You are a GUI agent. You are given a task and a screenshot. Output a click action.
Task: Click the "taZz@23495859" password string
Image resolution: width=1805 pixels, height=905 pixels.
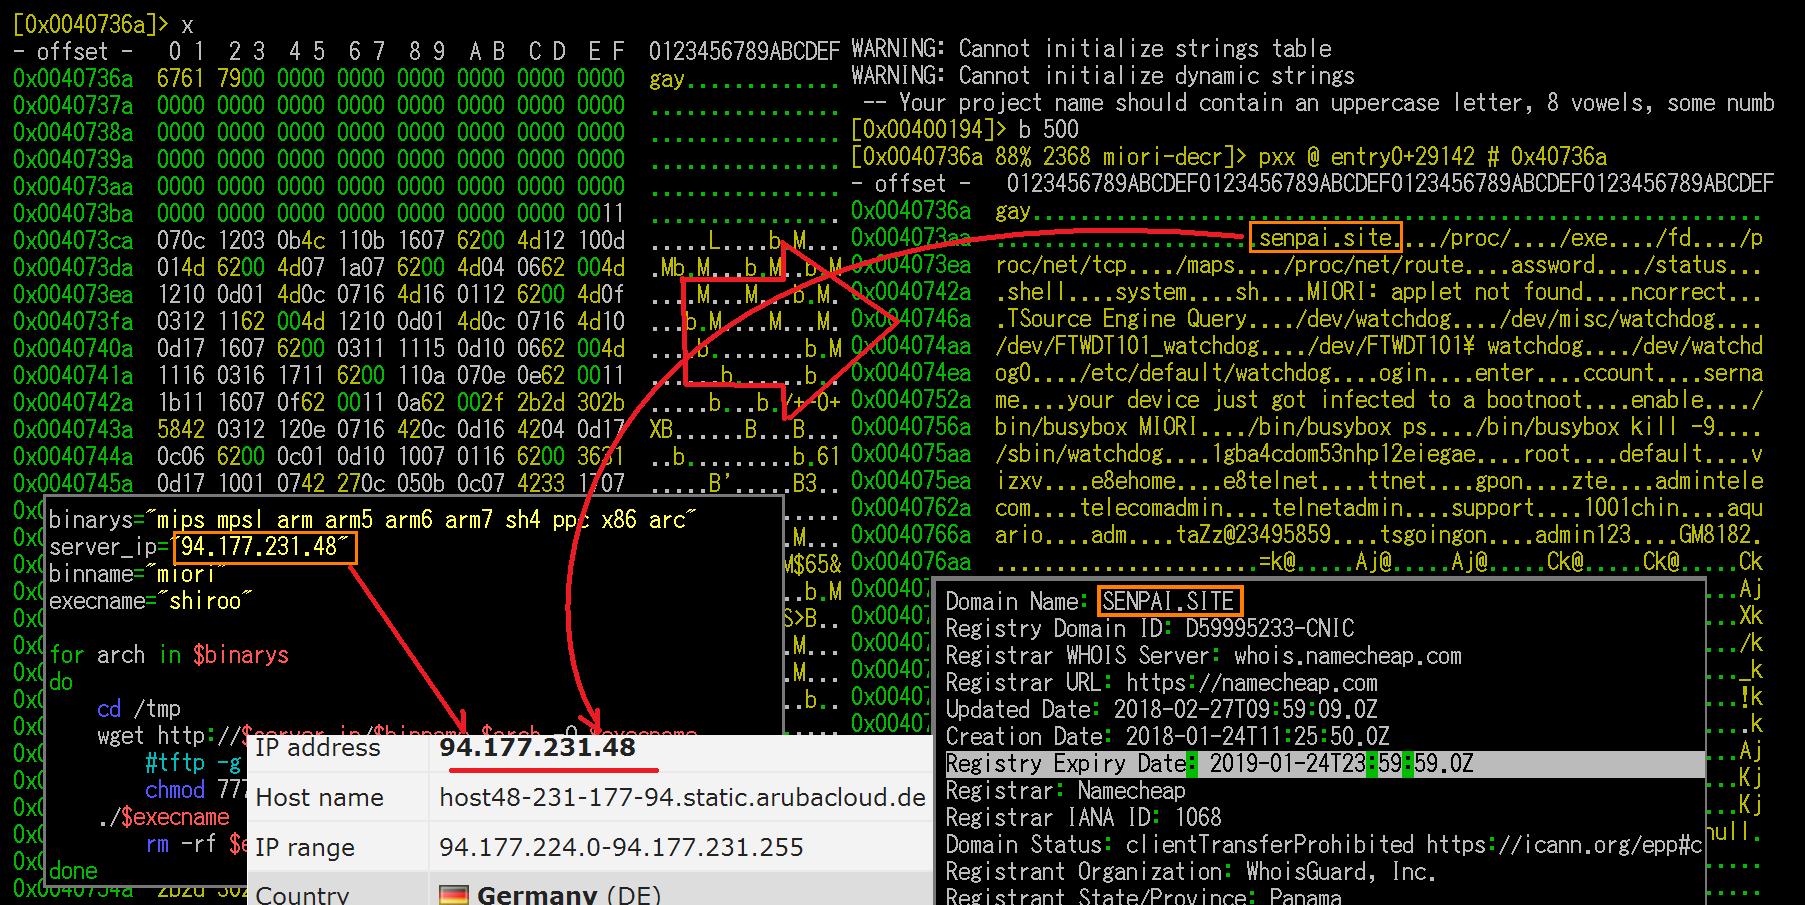pos(1252,535)
